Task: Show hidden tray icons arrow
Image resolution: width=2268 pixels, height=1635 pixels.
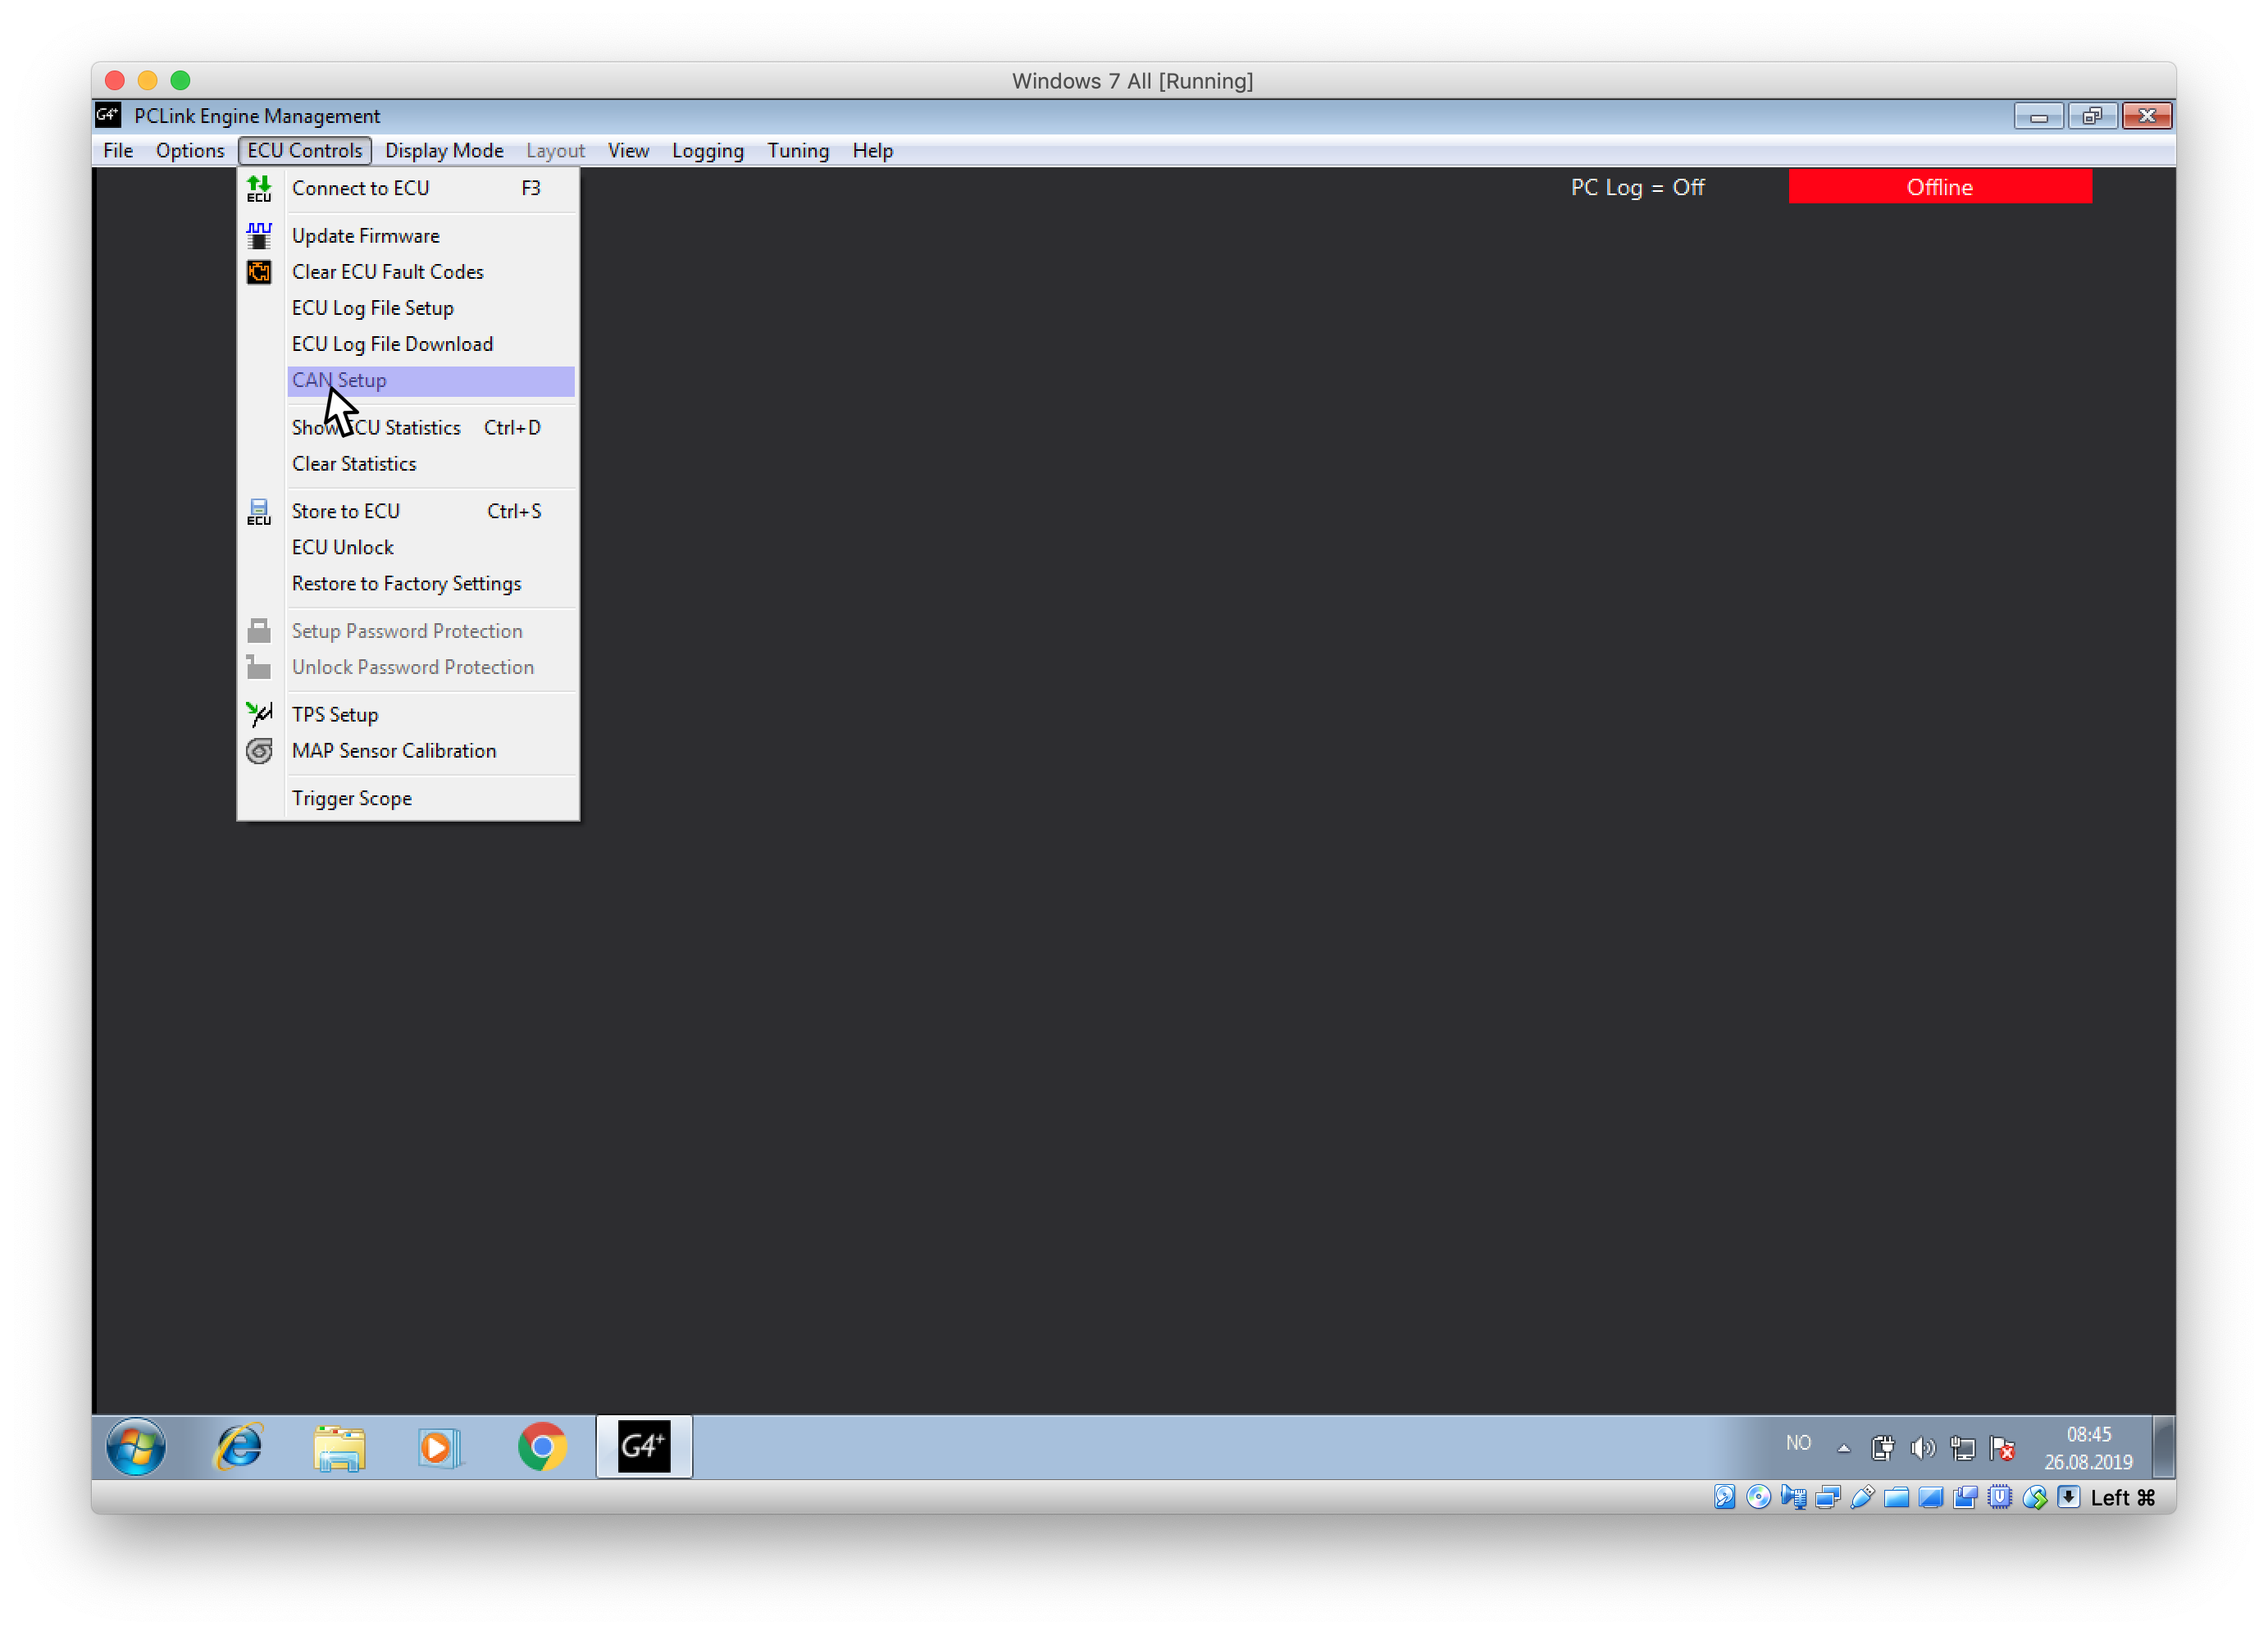Action: (1843, 1448)
